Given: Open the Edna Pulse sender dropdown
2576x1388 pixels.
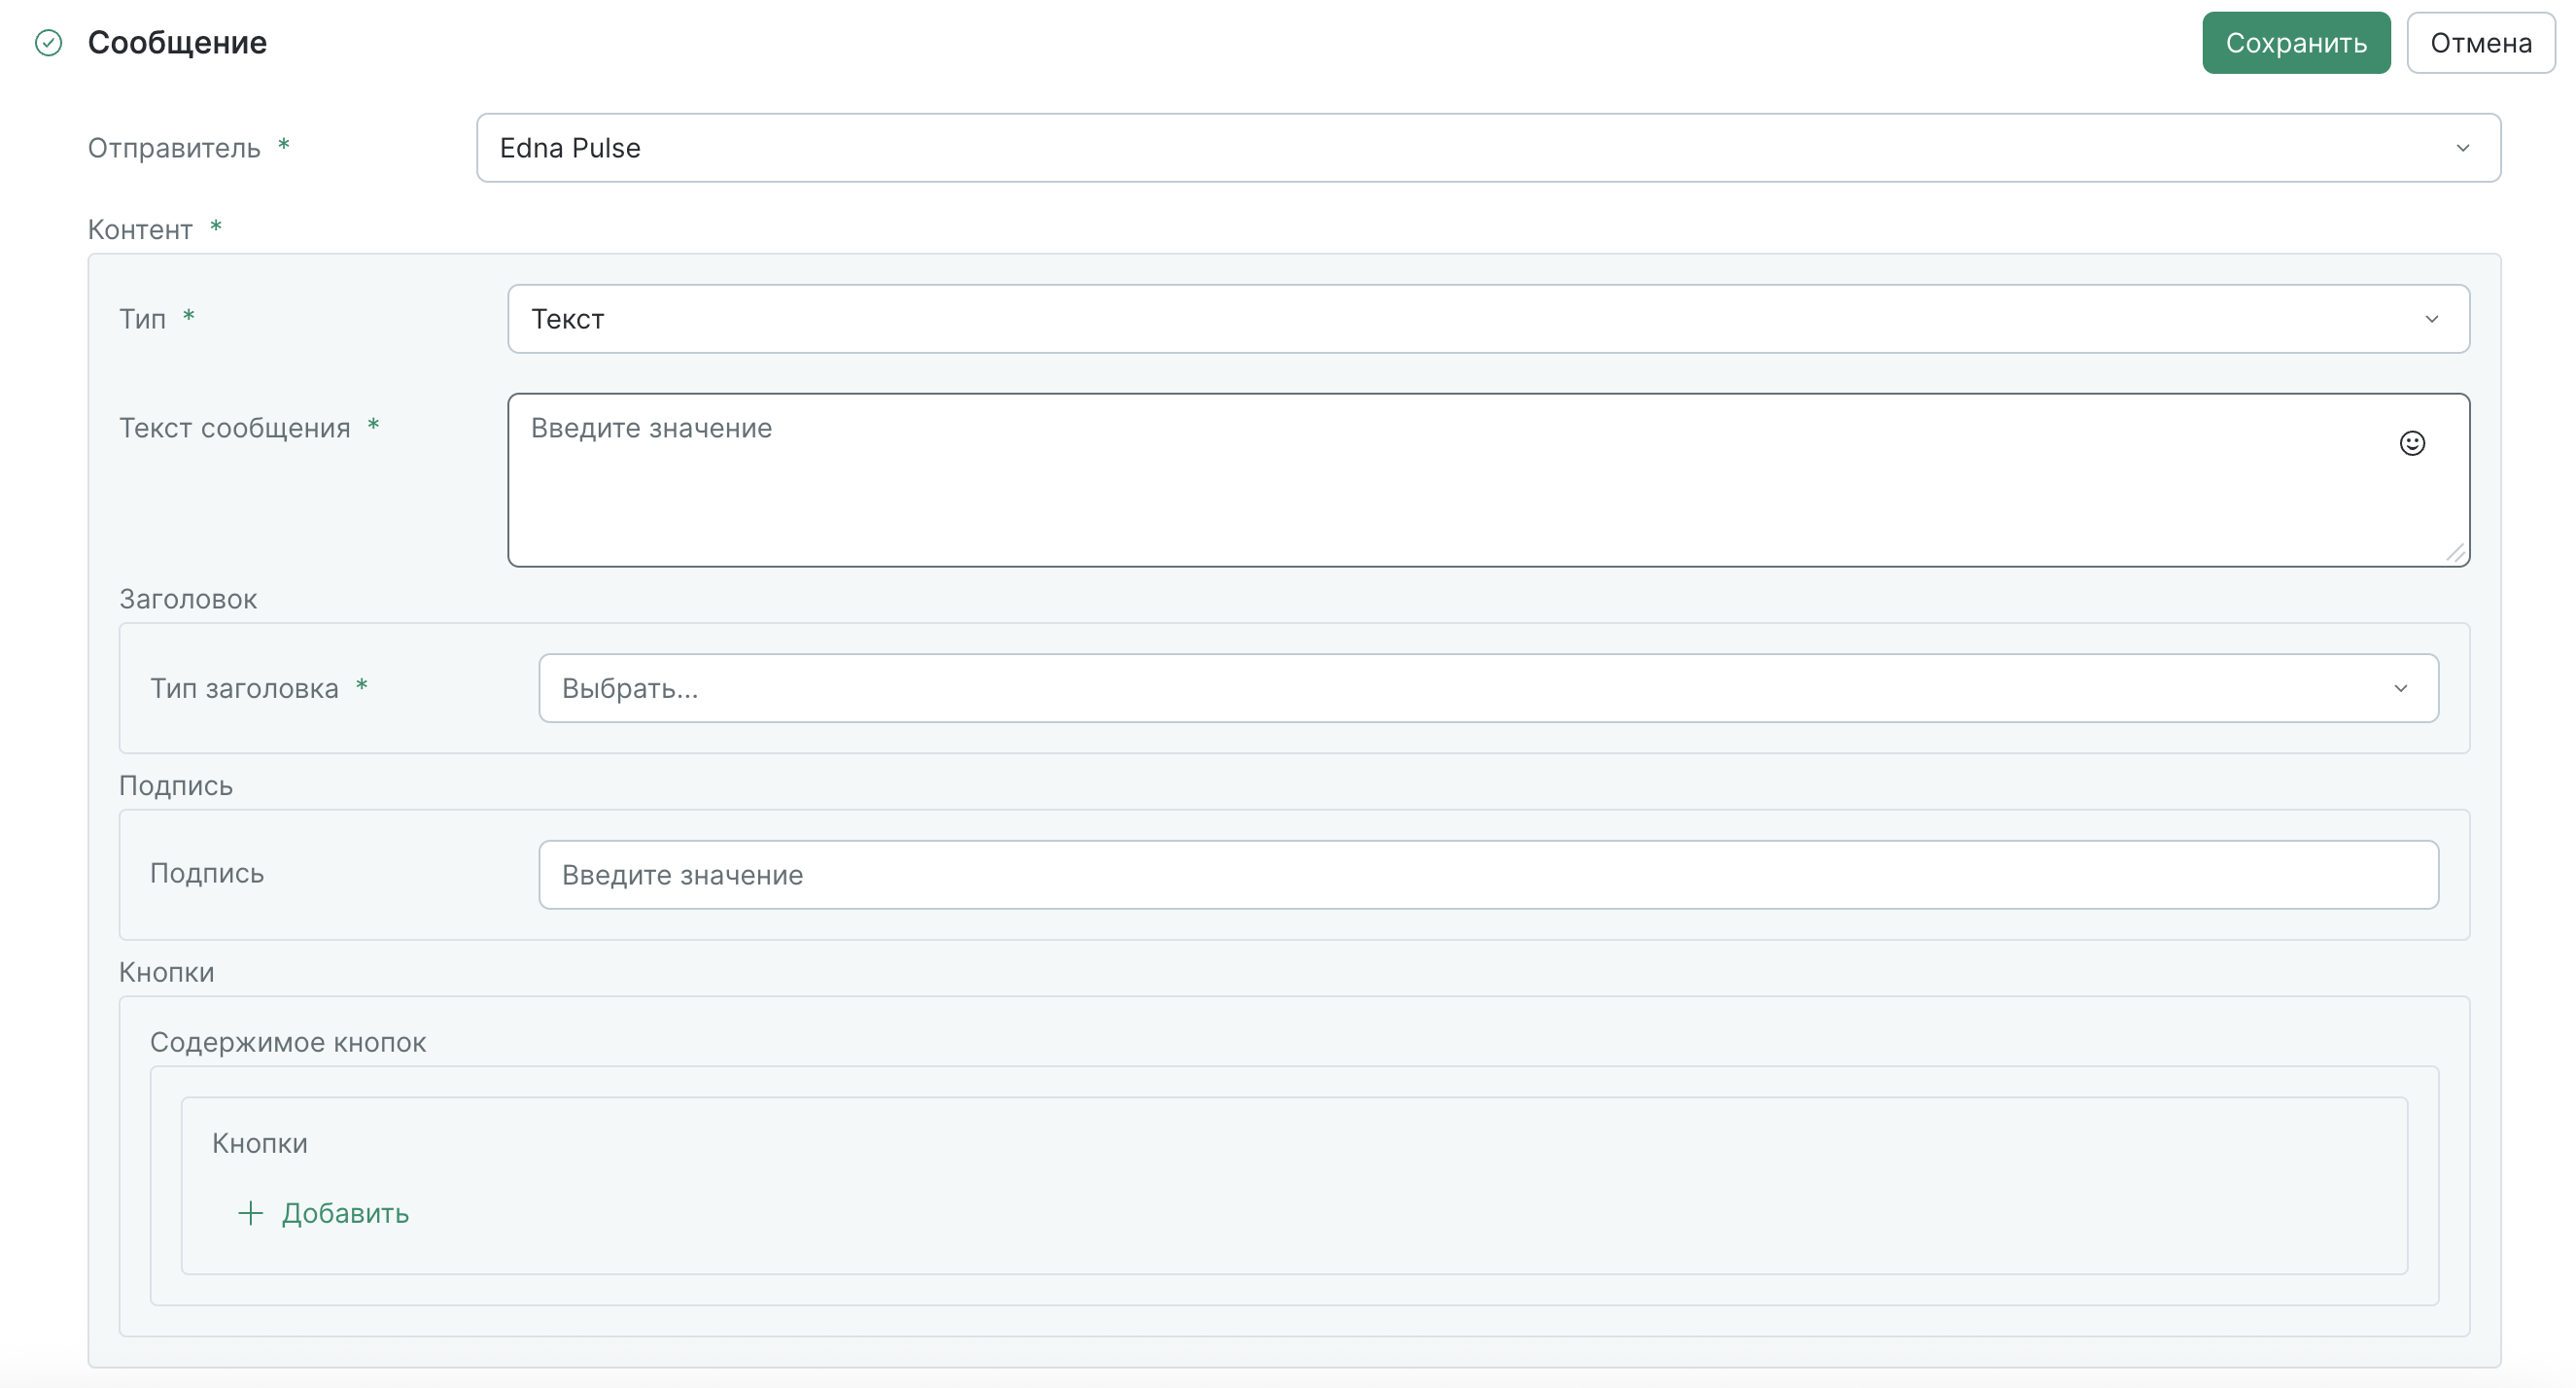Looking at the screenshot, I should [1400, 148].
